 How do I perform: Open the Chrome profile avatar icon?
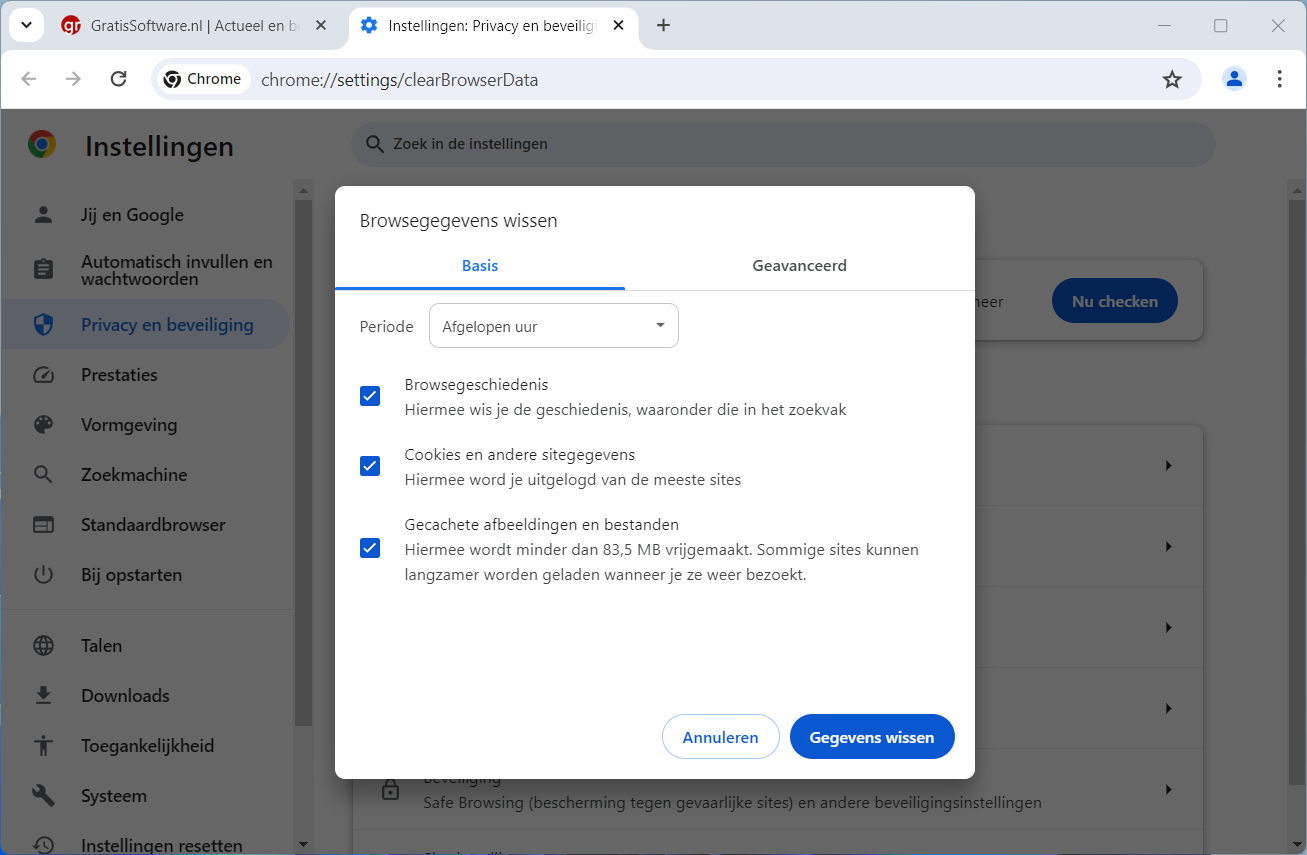pos(1234,79)
